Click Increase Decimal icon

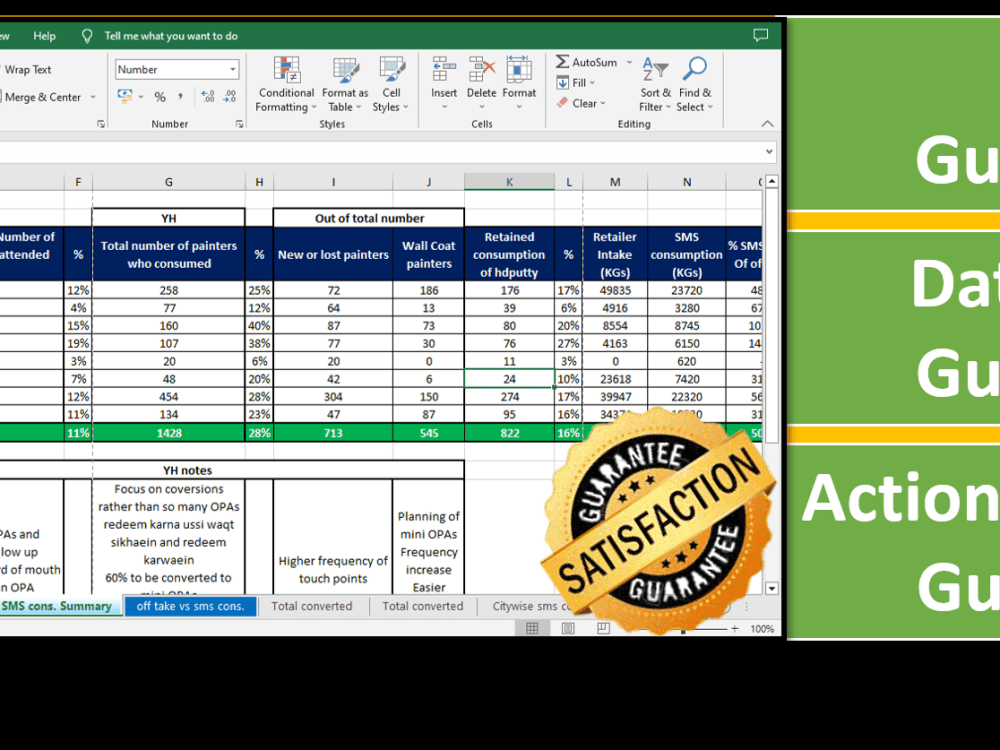pos(208,97)
